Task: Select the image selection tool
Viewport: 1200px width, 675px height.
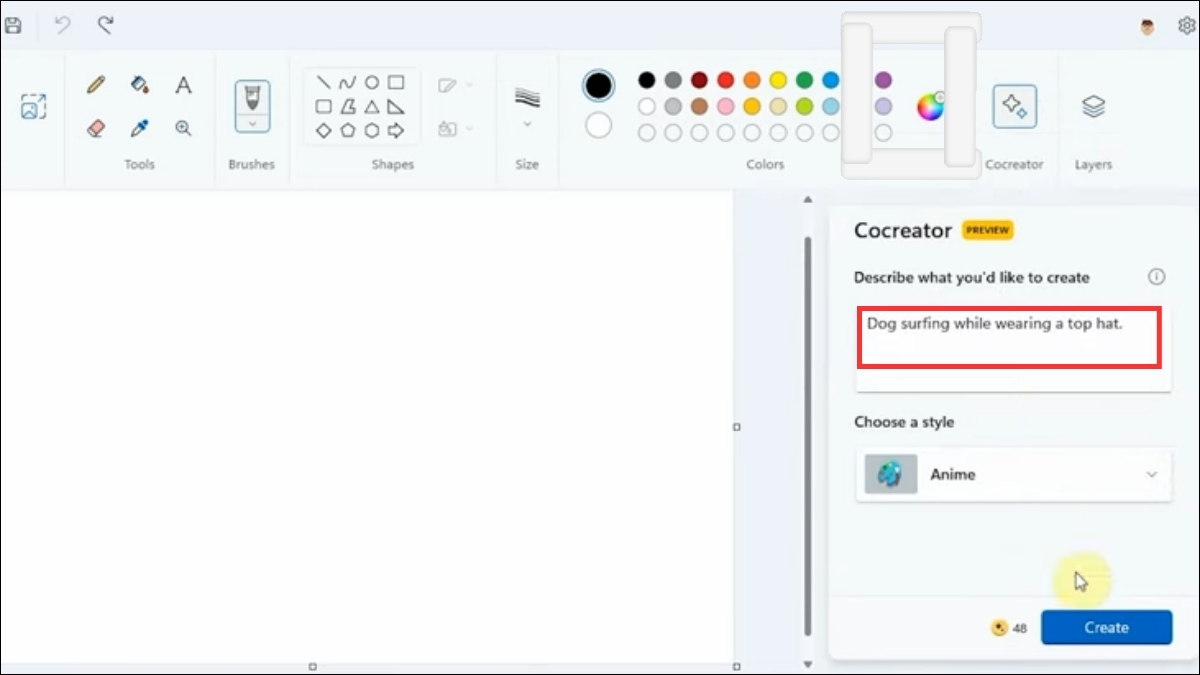Action: tap(34, 106)
